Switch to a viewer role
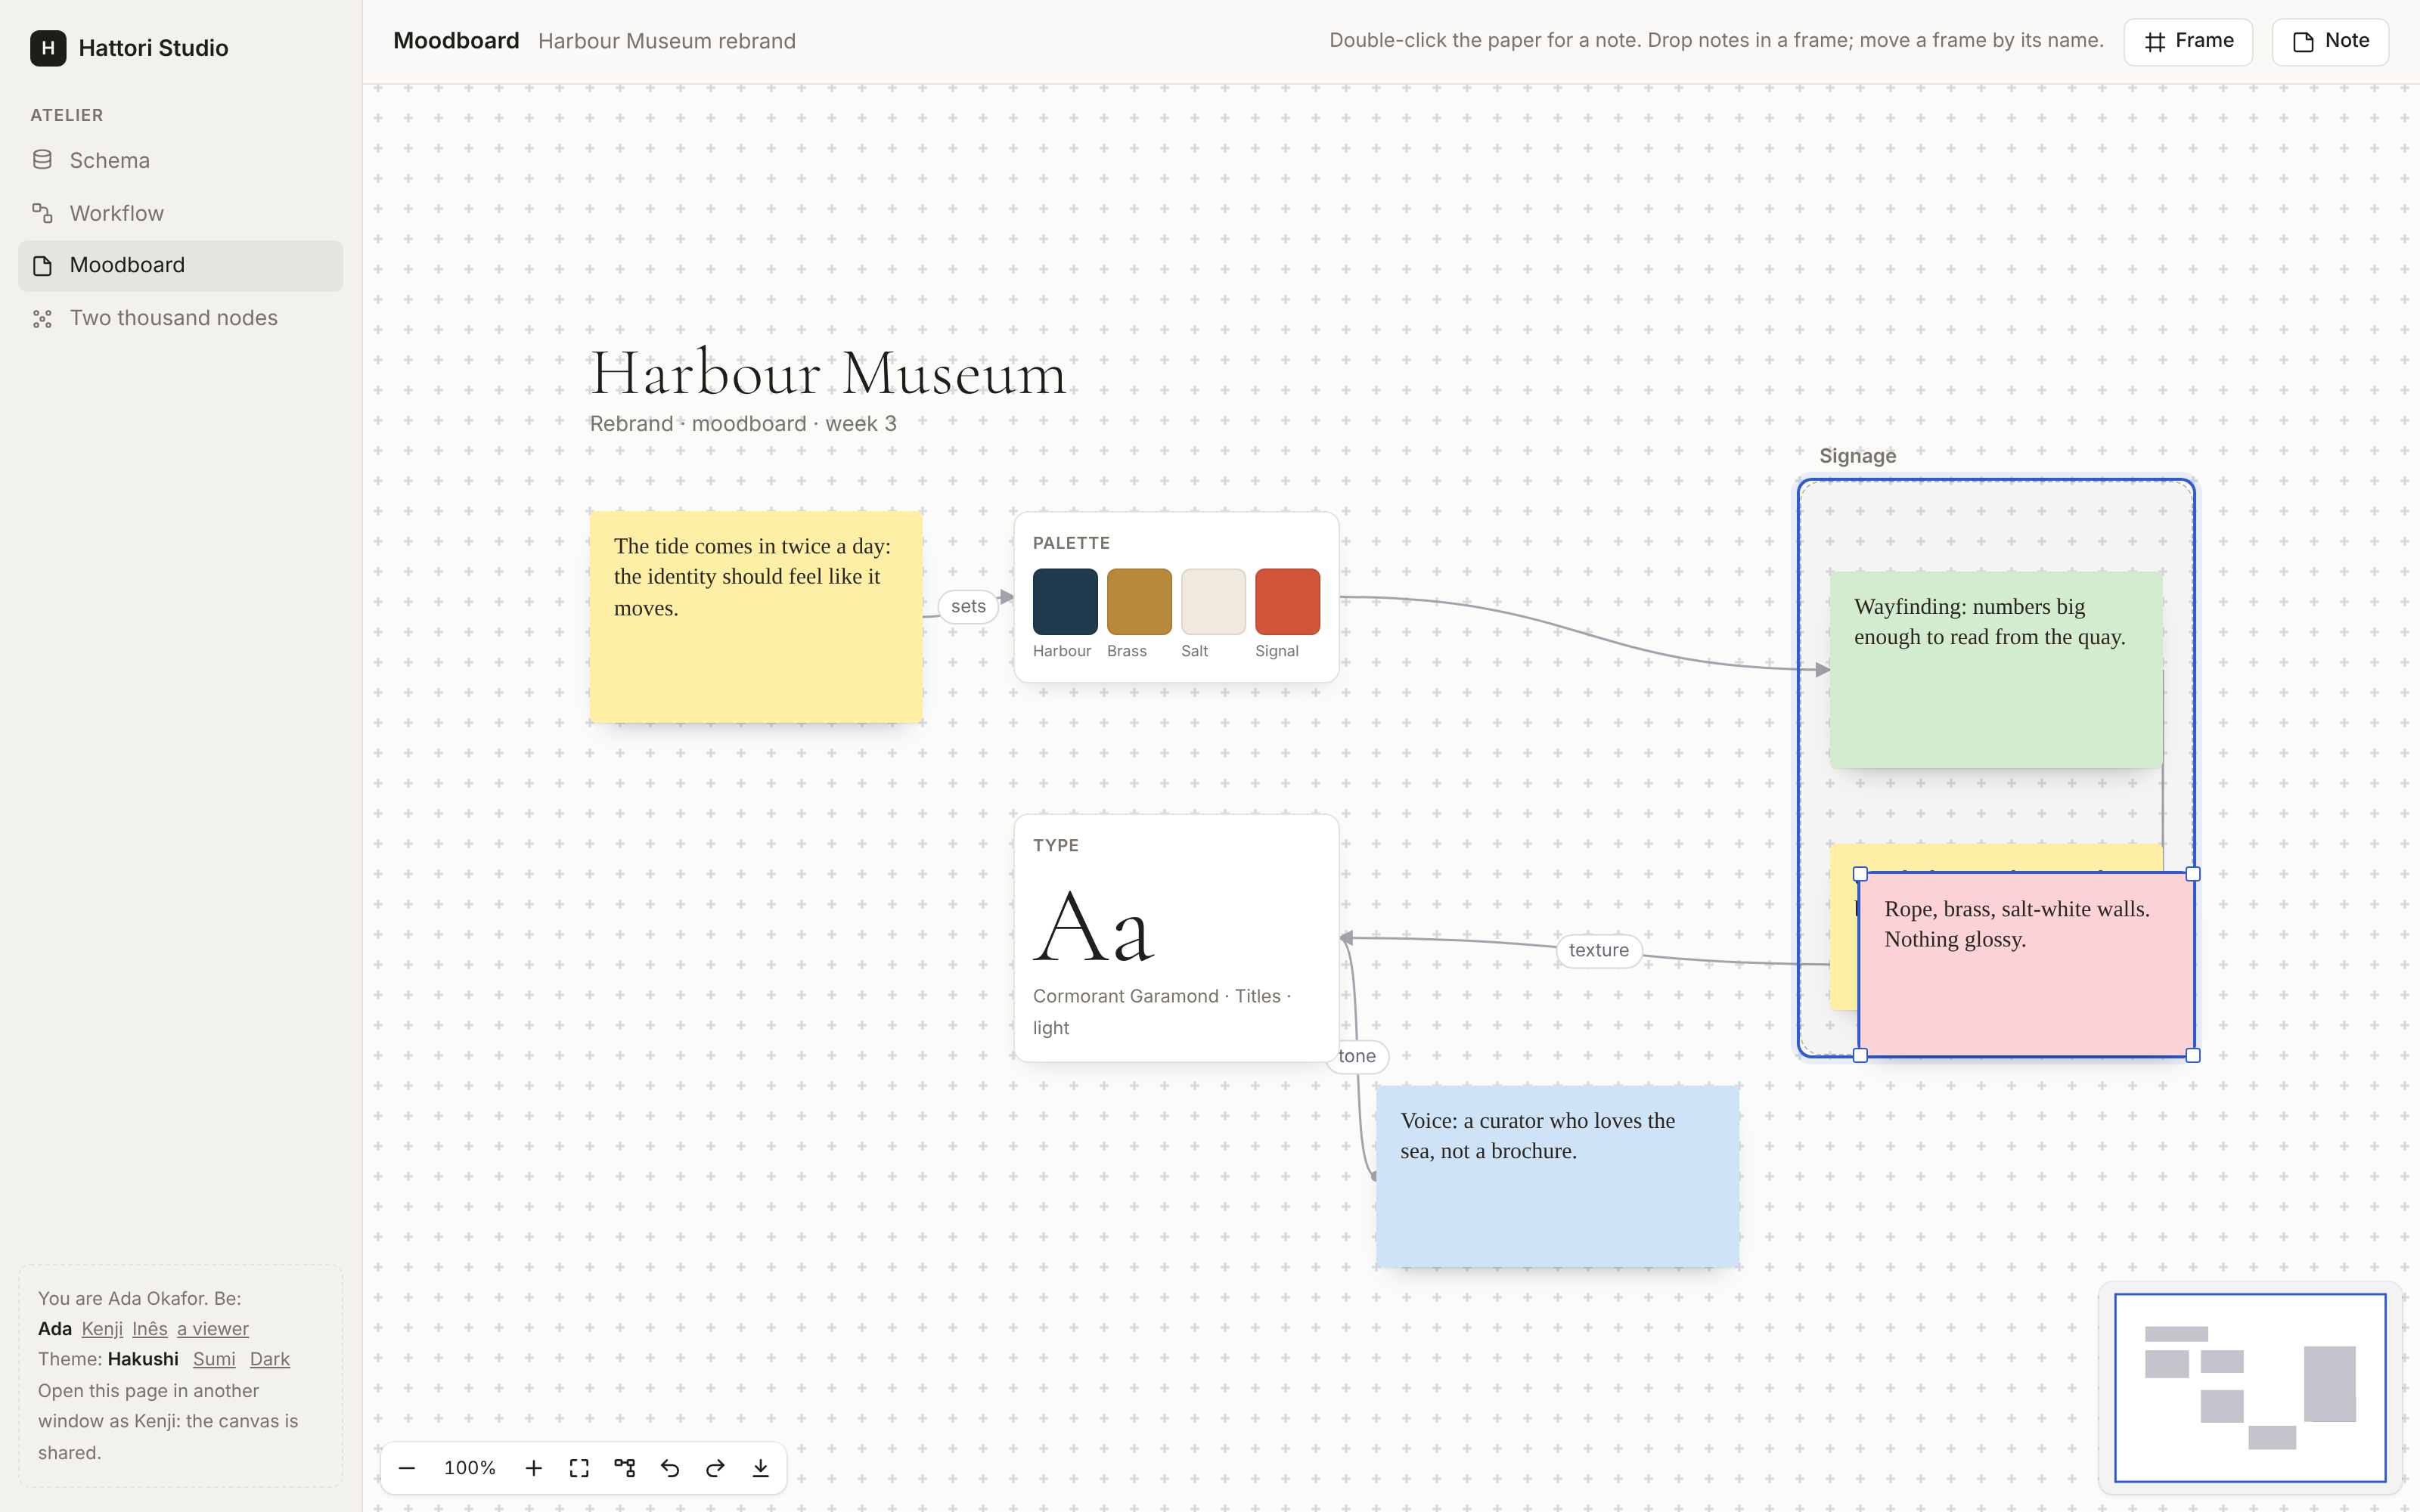Screen dimensions: 2420x1512 tap(213, 1329)
